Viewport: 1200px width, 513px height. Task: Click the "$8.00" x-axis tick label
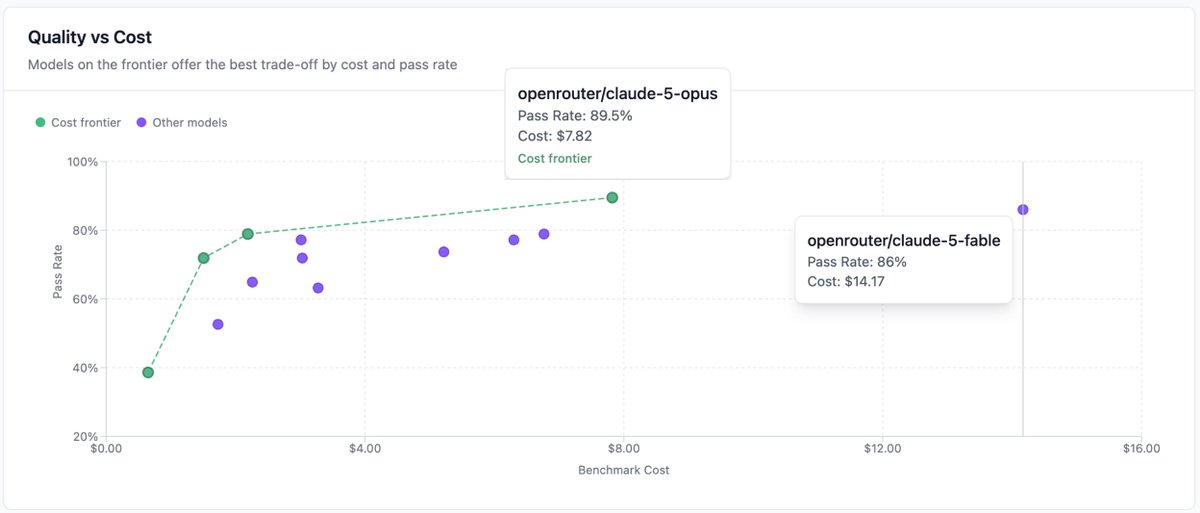coord(624,449)
